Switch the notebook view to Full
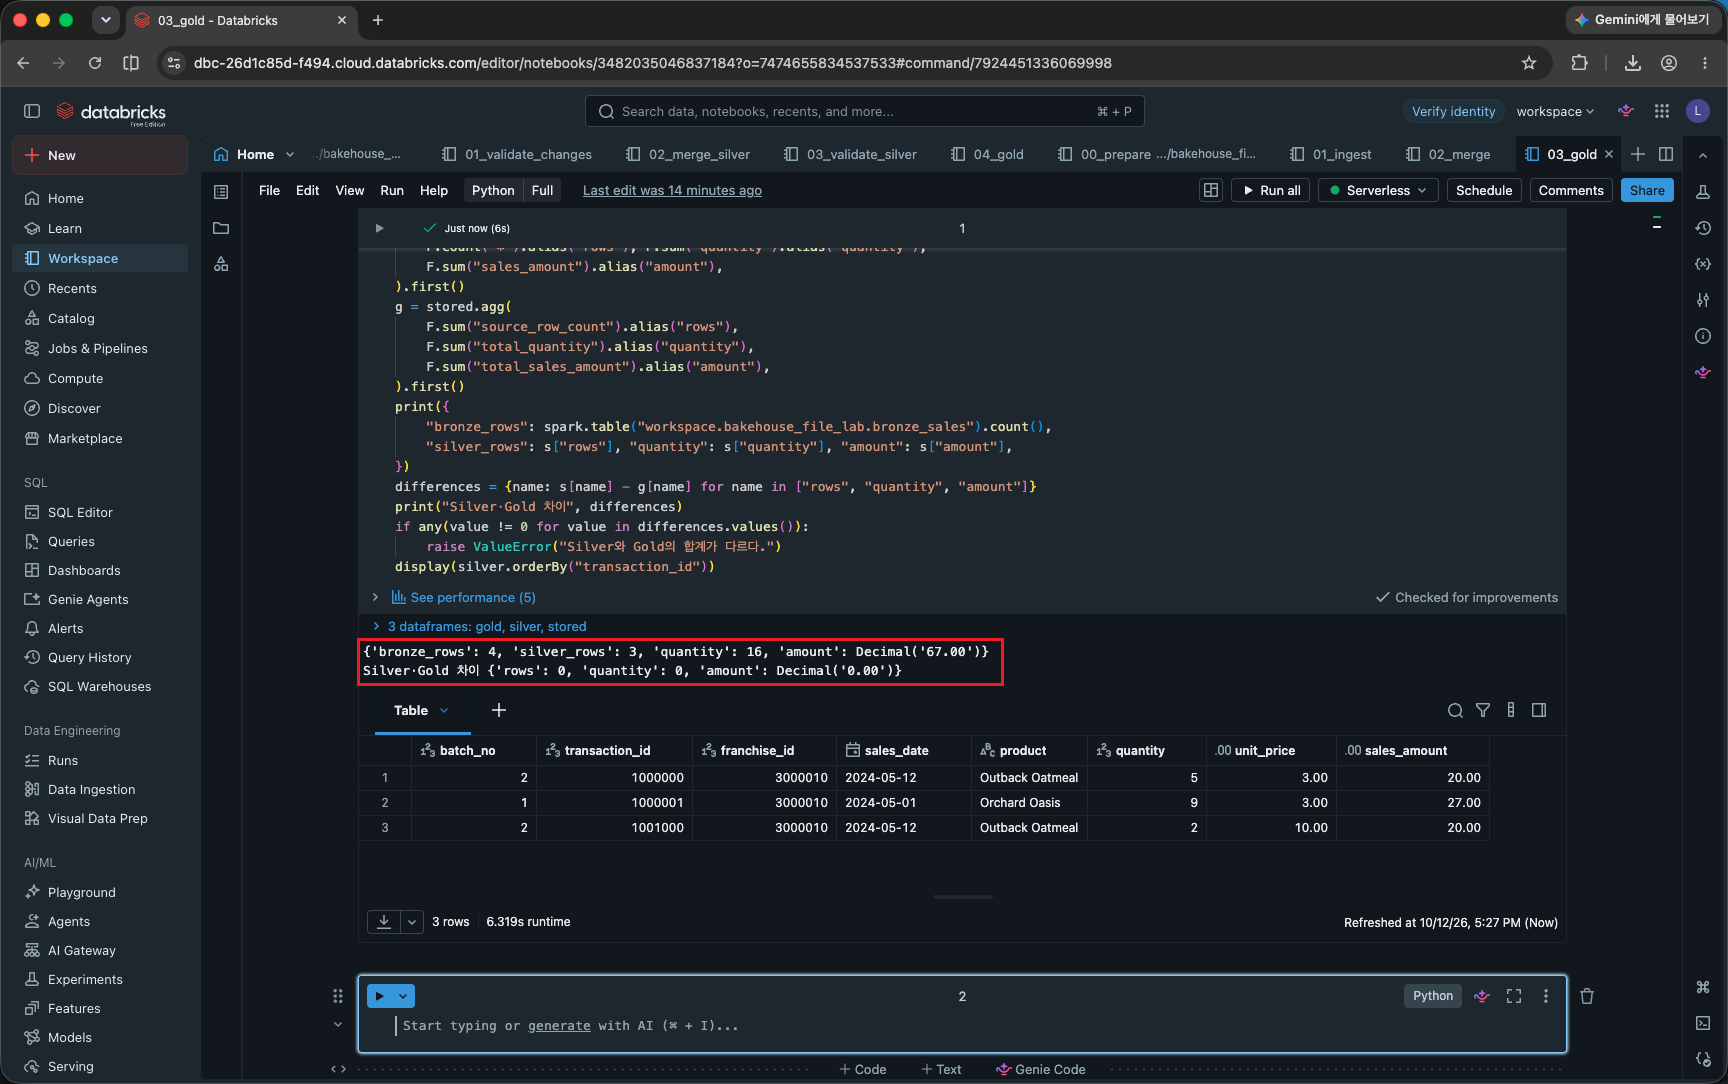 543,190
